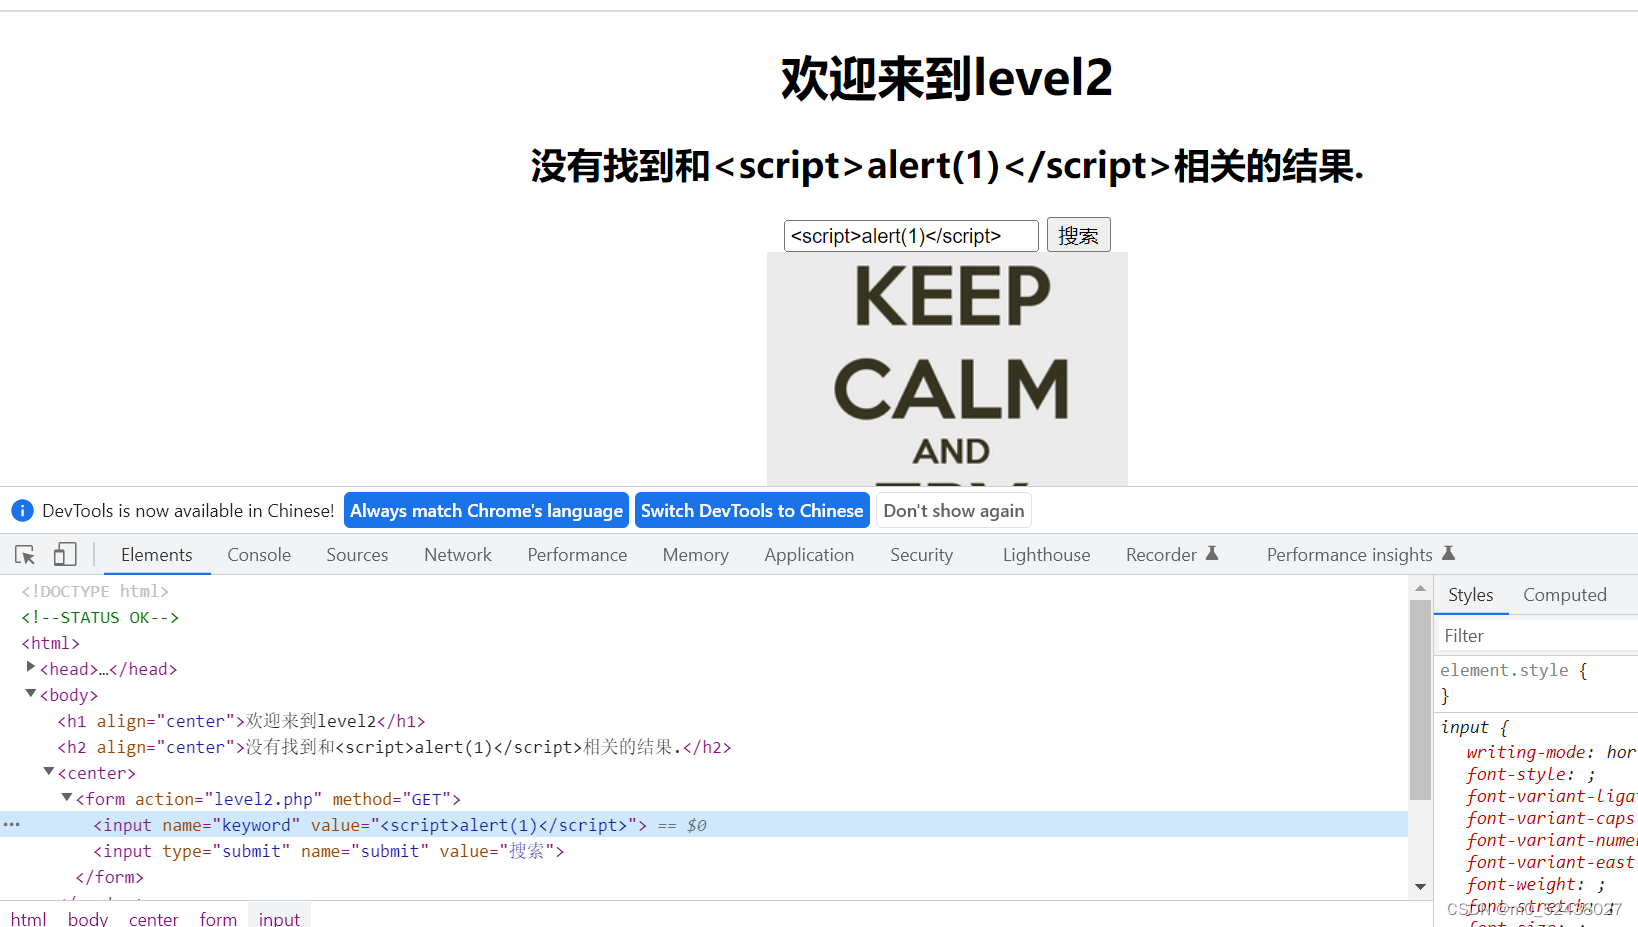Click body in the breadcrumb bar
This screenshot has height=927, width=1638.
point(88,918)
